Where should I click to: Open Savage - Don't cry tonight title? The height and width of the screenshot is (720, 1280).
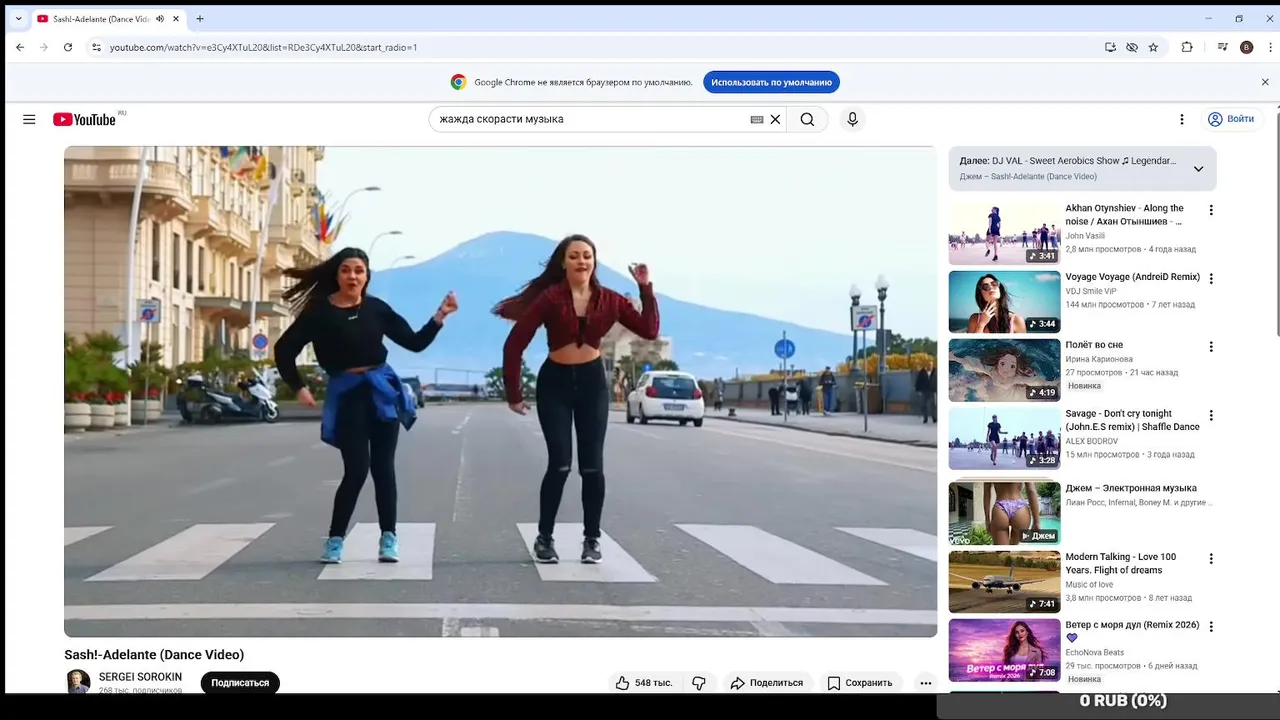(x=1132, y=420)
